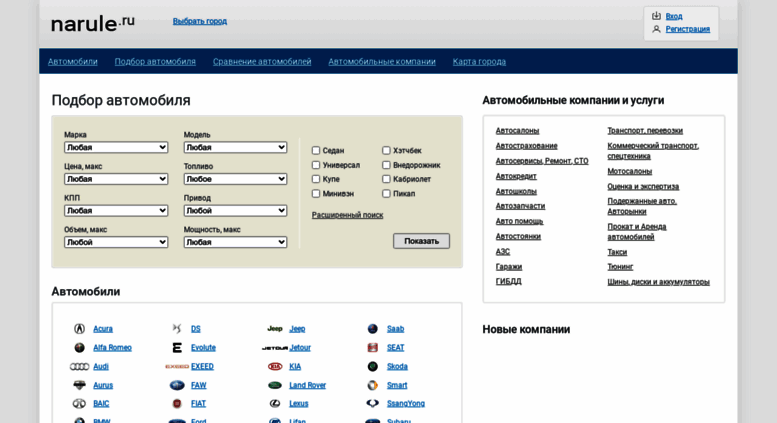Click the user icon next to Регистрация
Image resolution: width=777 pixels, height=423 pixels.
pos(656,29)
